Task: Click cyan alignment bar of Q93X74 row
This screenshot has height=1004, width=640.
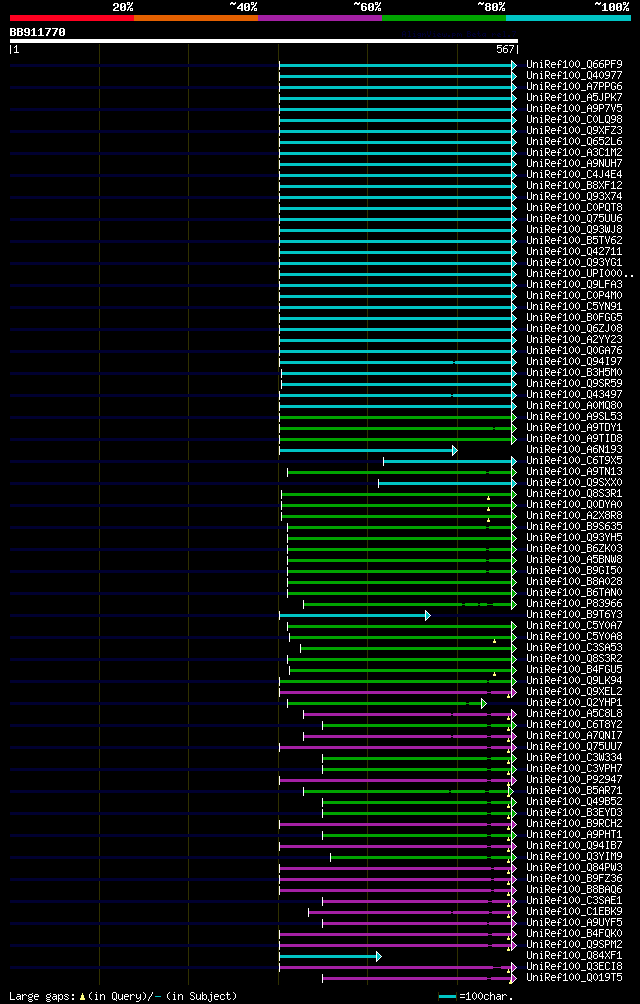Action: [396, 197]
